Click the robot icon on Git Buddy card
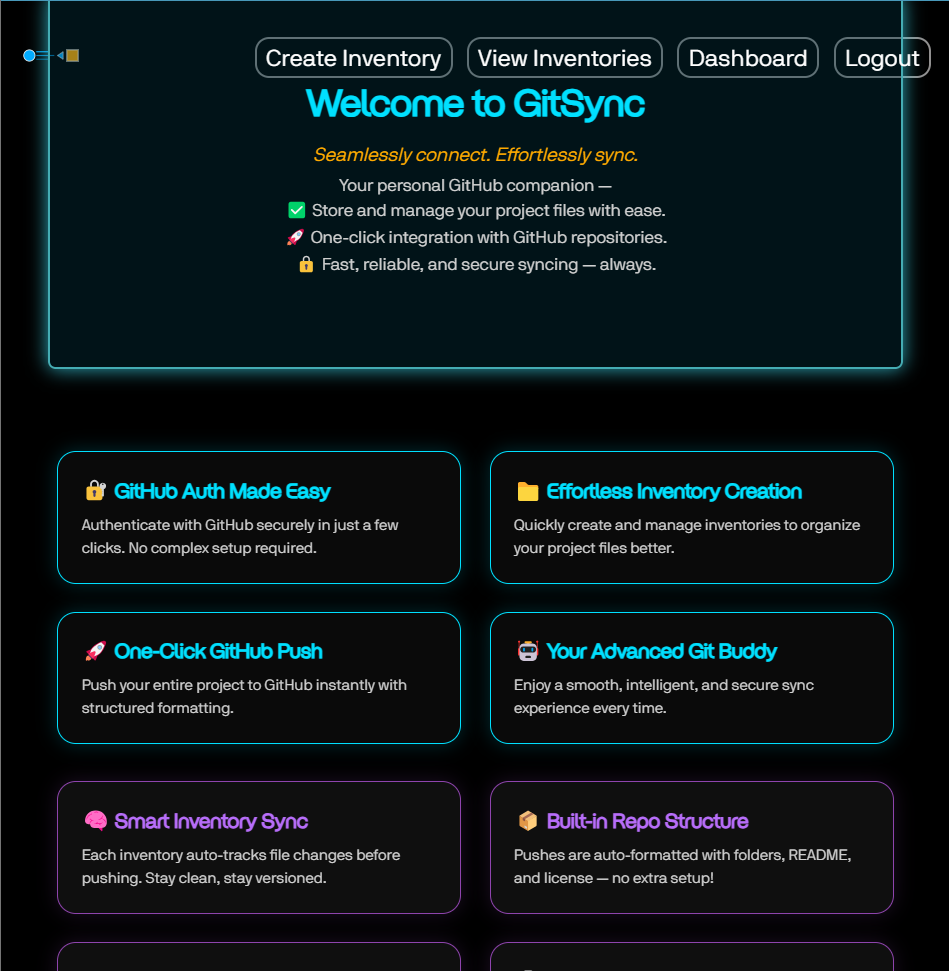 [x=528, y=651]
